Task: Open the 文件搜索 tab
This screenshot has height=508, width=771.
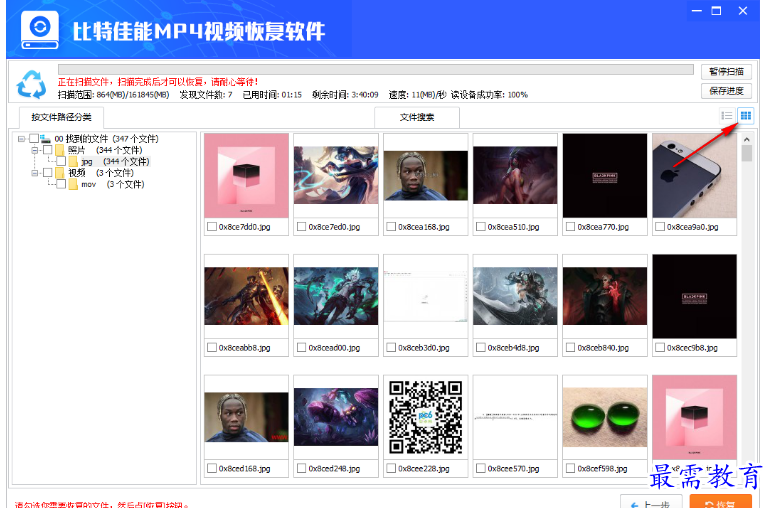Action: coord(417,117)
